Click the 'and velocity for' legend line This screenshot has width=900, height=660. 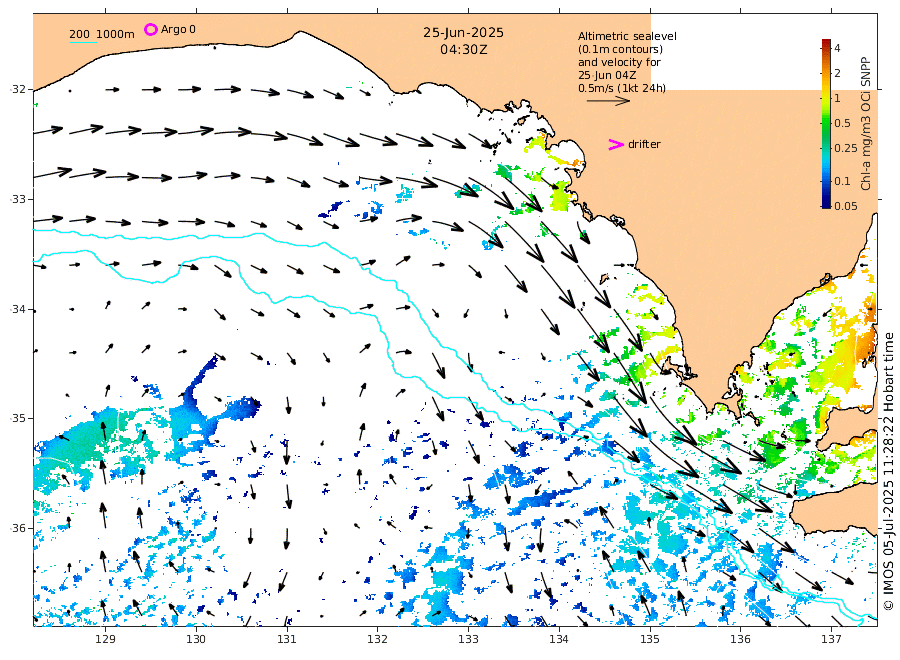pyautogui.click(x=619, y=62)
